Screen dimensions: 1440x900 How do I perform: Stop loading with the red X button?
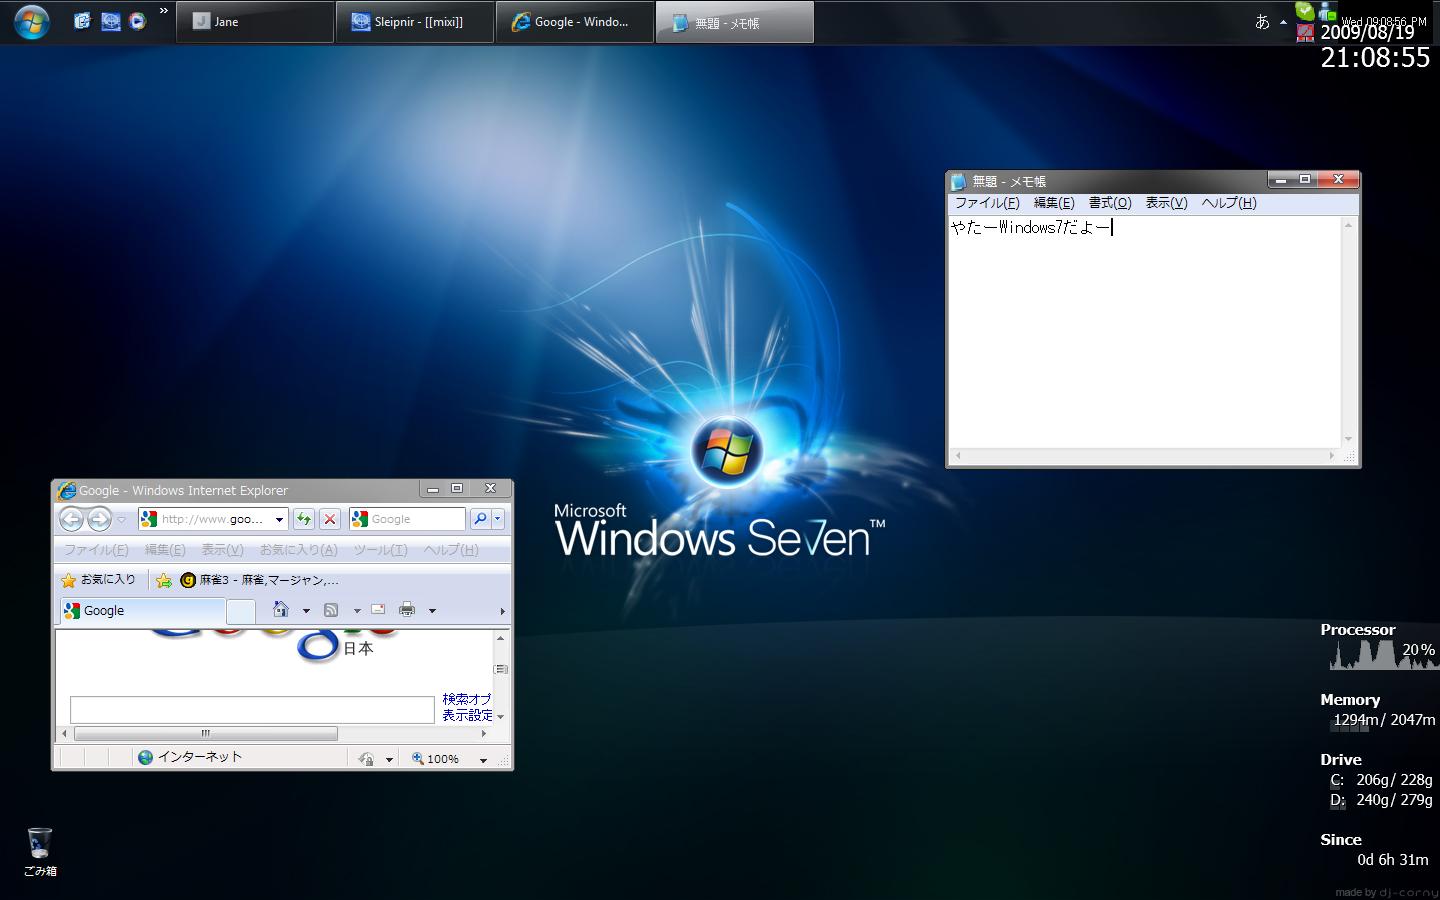pyautogui.click(x=329, y=519)
